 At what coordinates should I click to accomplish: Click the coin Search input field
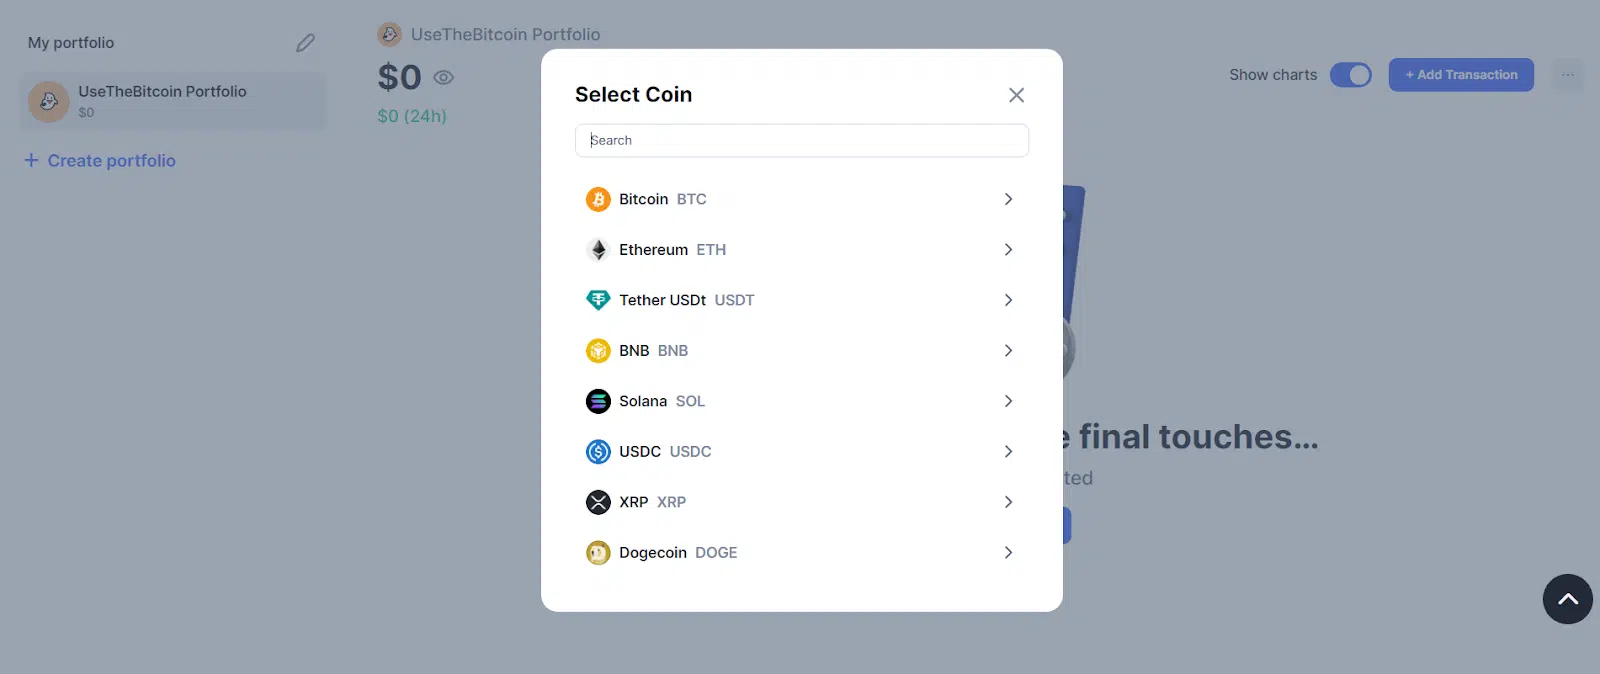tap(802, 141)
